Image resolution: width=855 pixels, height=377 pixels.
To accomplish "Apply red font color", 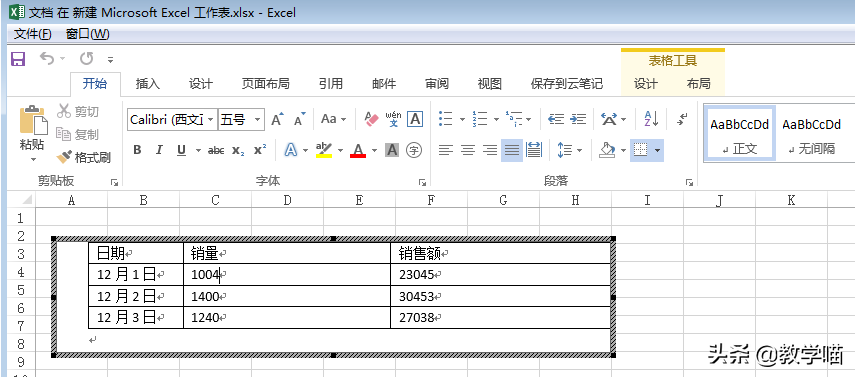I will point(358,150).
